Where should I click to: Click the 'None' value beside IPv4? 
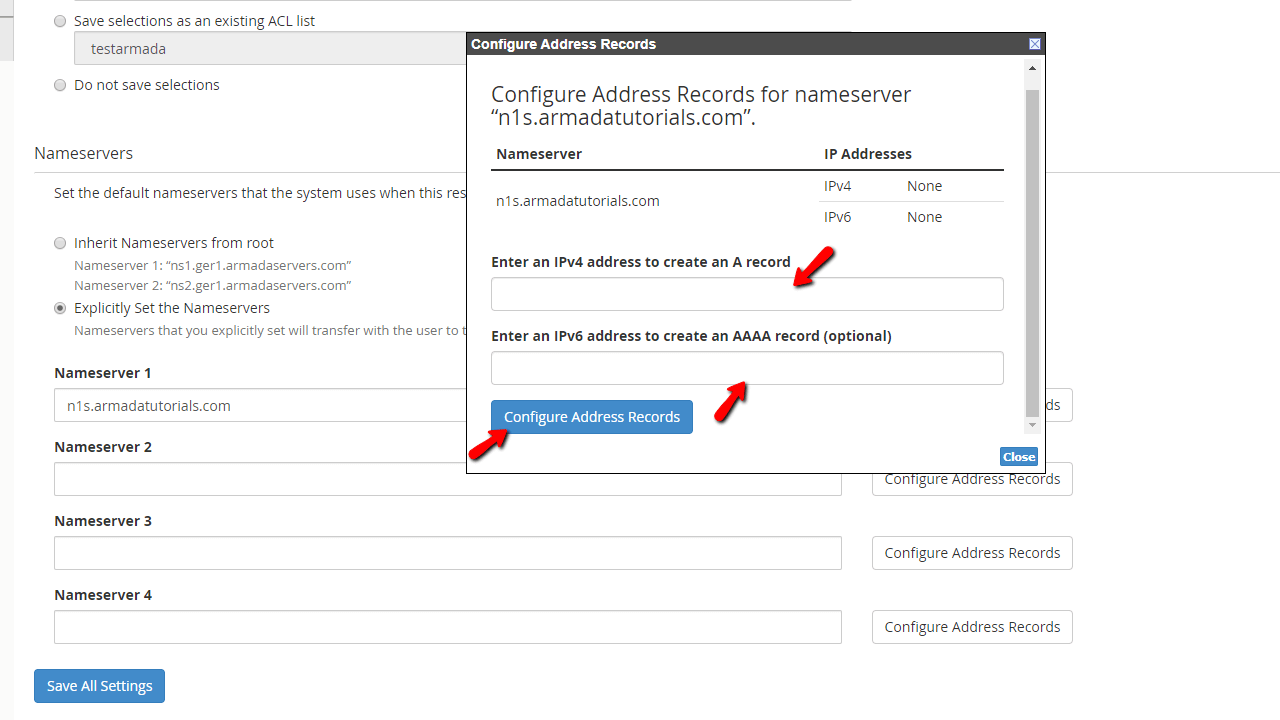click(925, 186)
